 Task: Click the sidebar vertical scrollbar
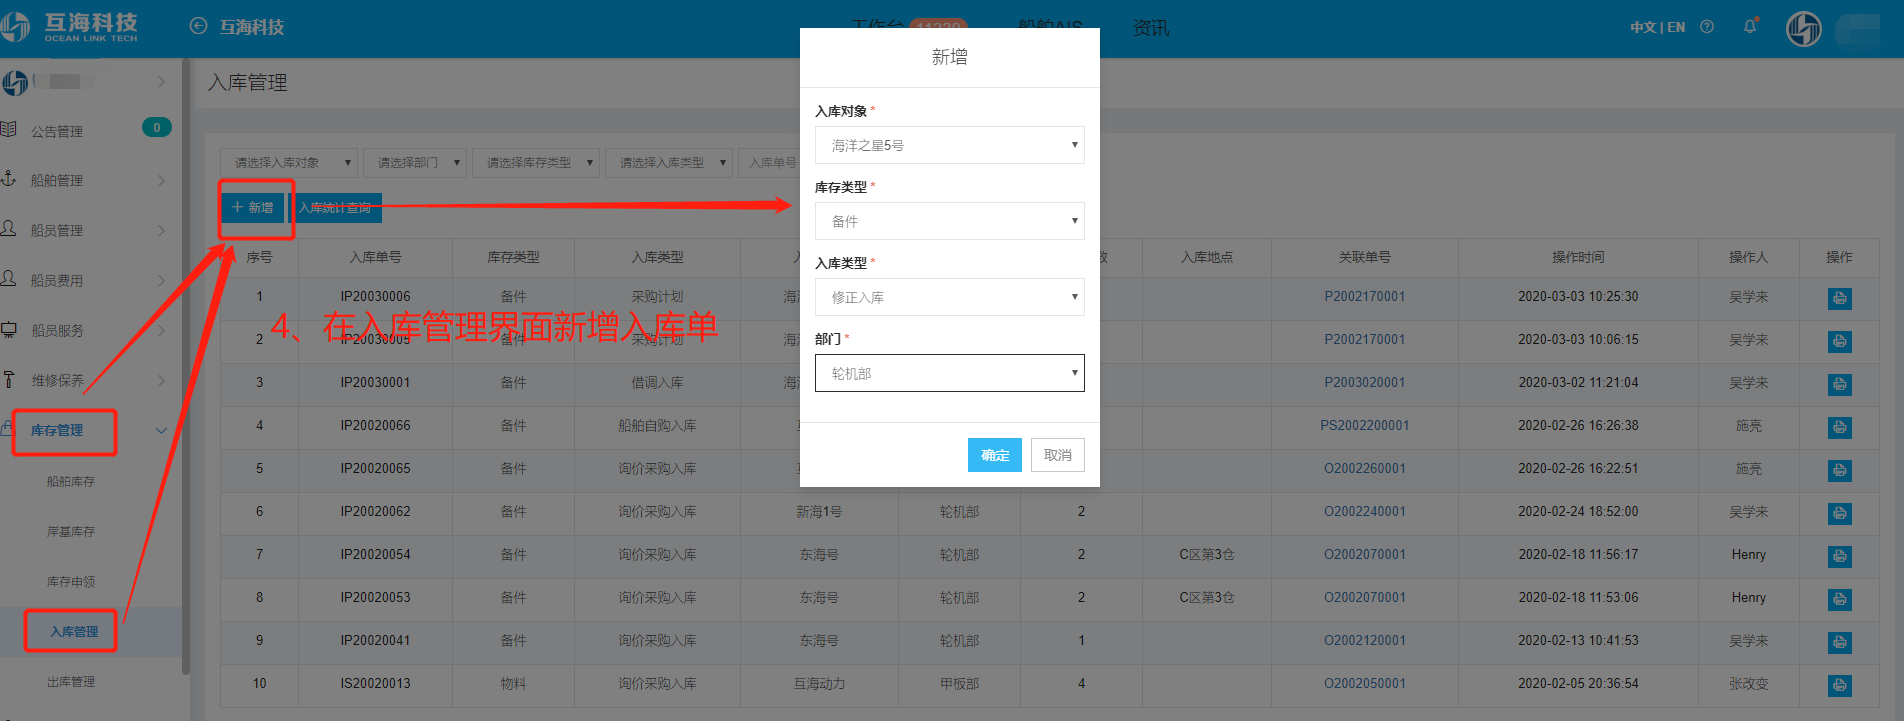pos(185,365)
